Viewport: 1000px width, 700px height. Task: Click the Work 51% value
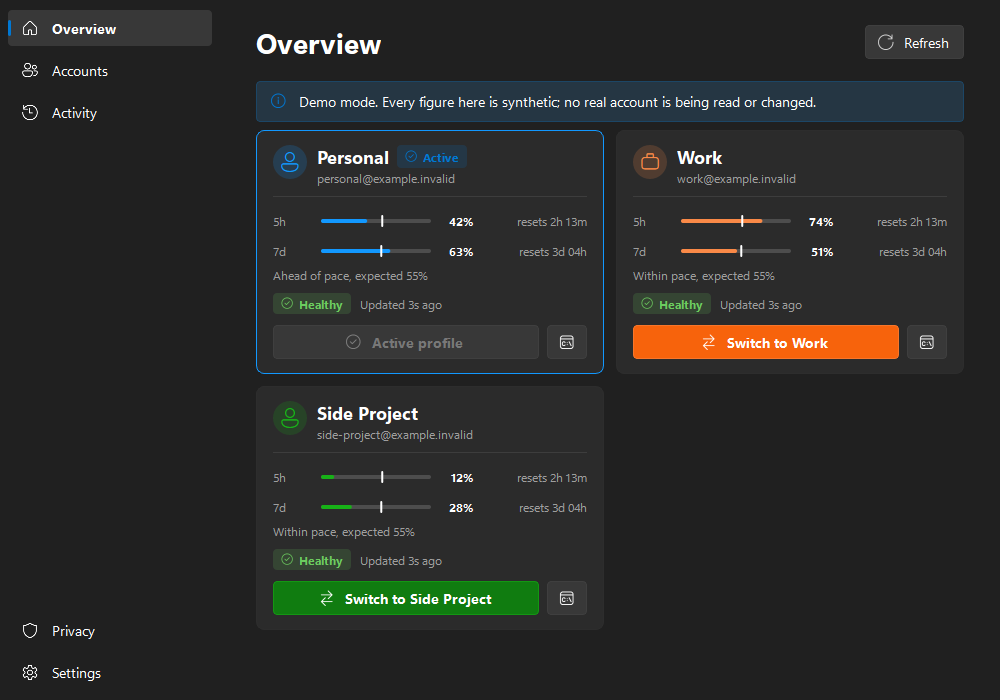pyautogui.click(x=822, y=252)
